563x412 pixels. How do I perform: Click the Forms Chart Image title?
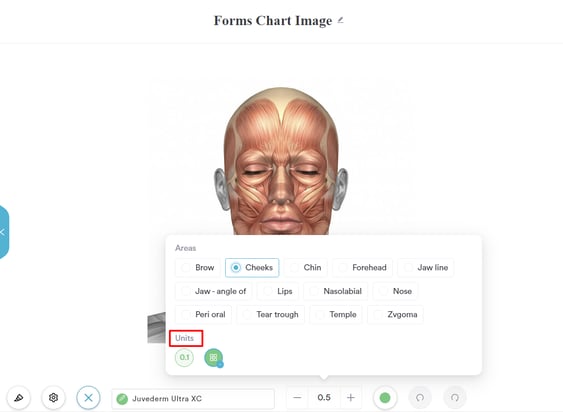point(273,20)
